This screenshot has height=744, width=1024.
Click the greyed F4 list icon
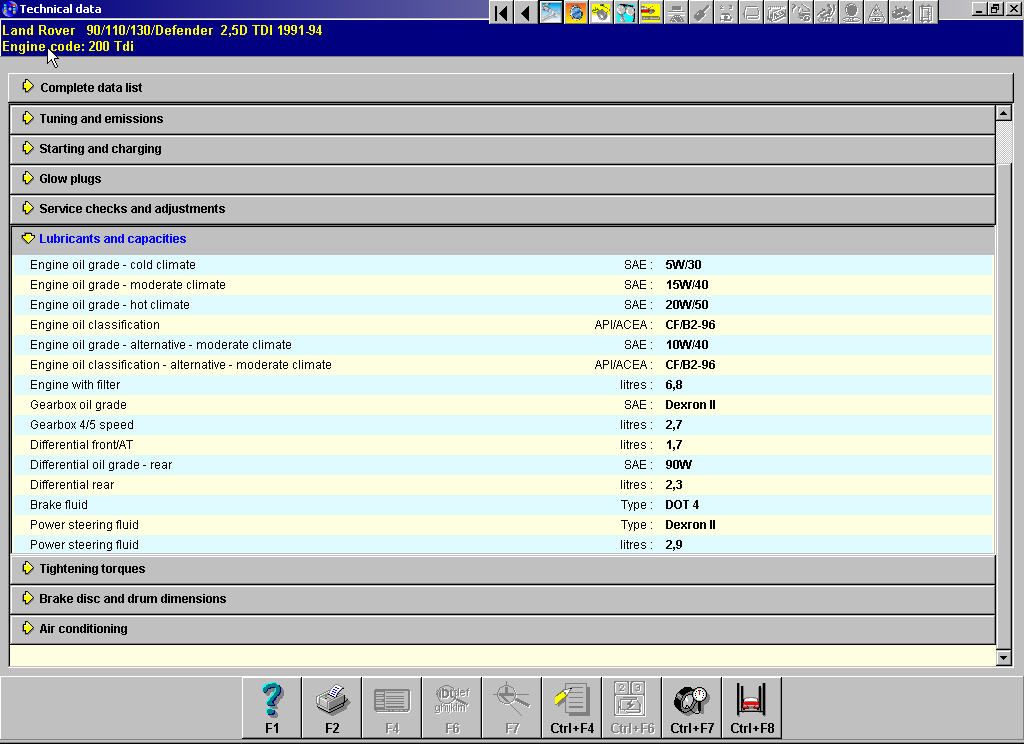pyautogui.click(x=392, y=708)
